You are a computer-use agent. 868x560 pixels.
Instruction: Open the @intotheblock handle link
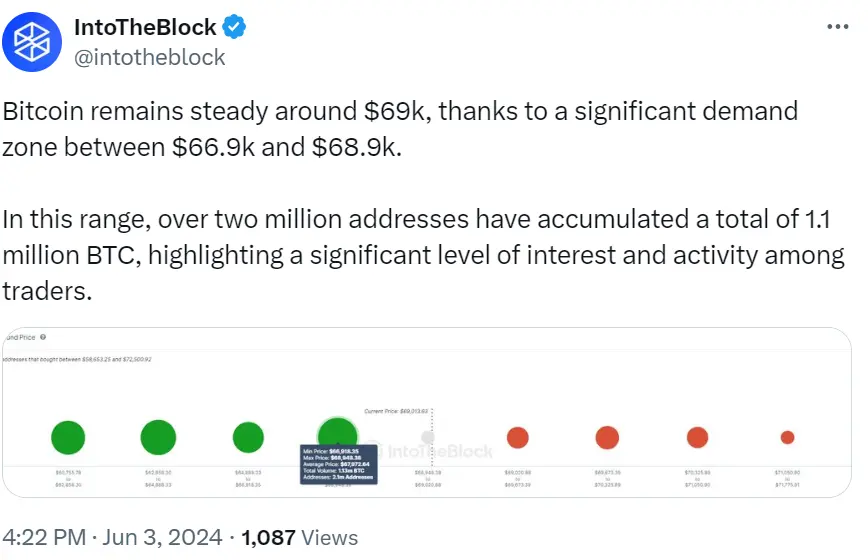click(x=149, y=58)
